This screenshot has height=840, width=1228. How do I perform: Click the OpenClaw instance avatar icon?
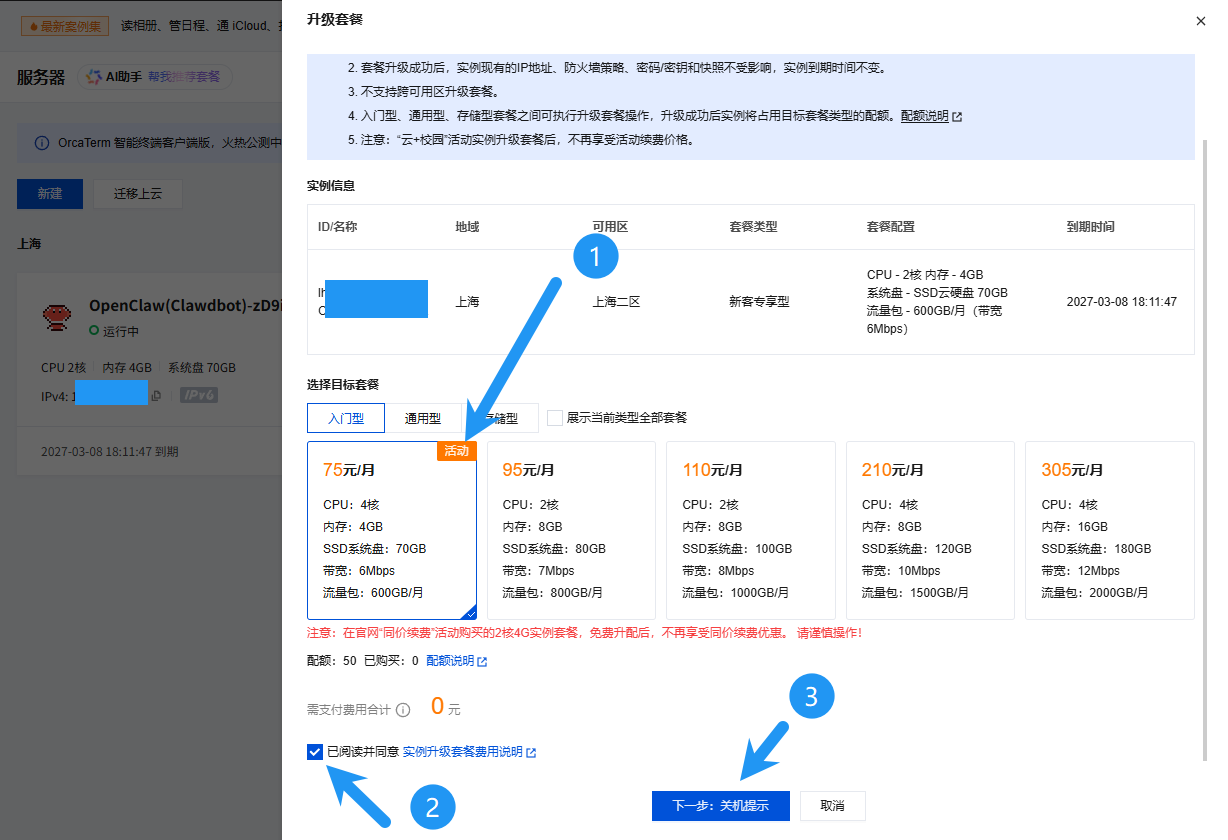pos(57,317)
